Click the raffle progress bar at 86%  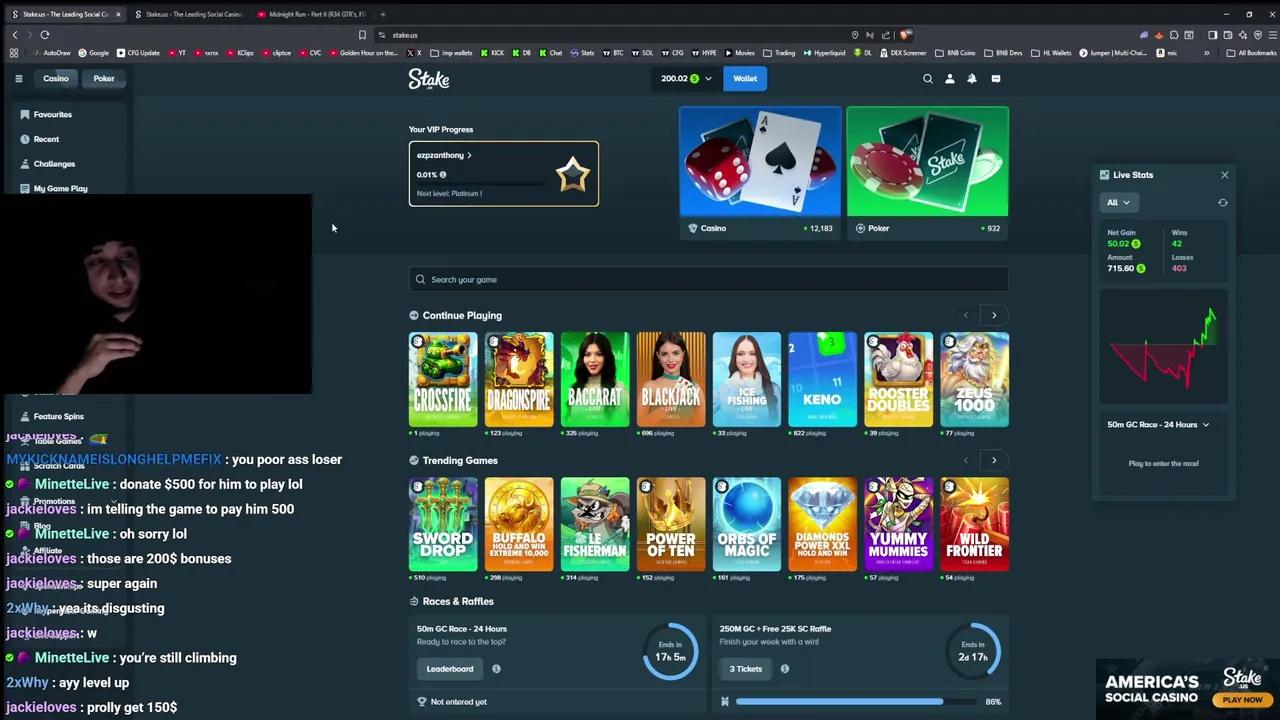[840, 701]
